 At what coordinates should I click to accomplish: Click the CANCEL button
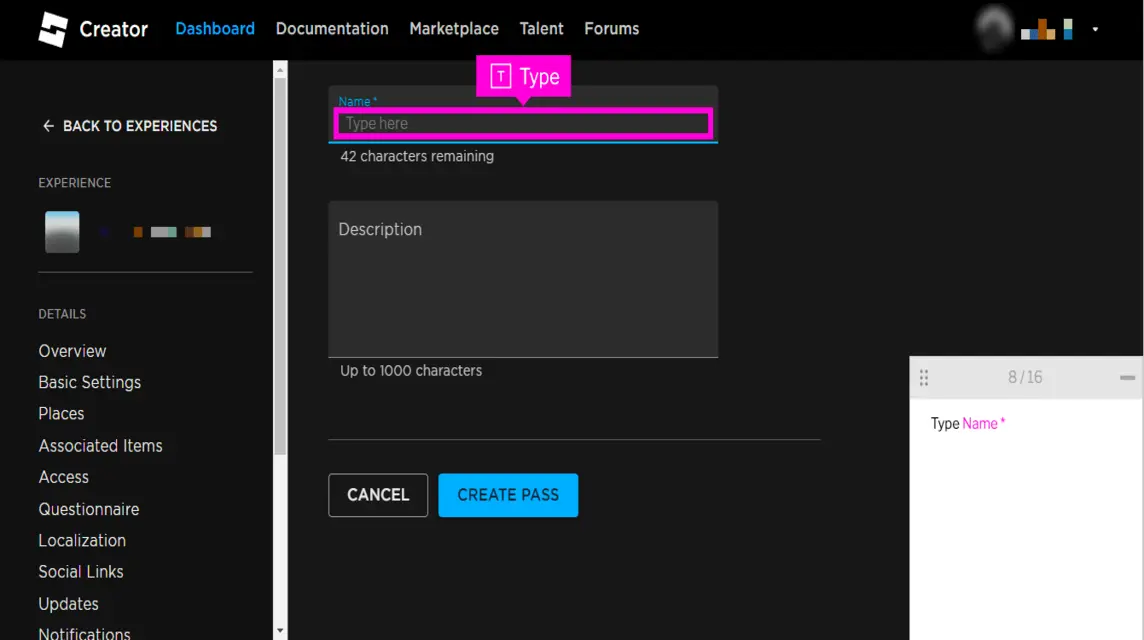click(378, 495)
